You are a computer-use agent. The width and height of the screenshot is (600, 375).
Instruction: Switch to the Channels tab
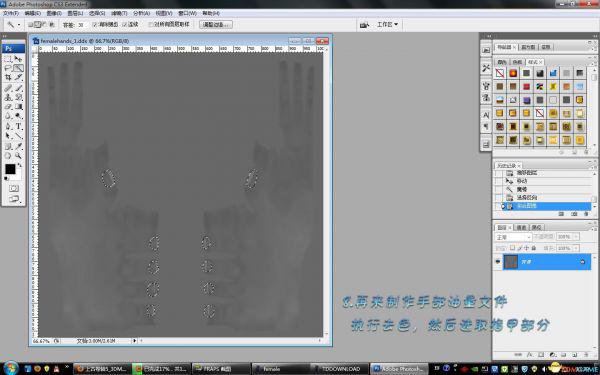point(522,227)
